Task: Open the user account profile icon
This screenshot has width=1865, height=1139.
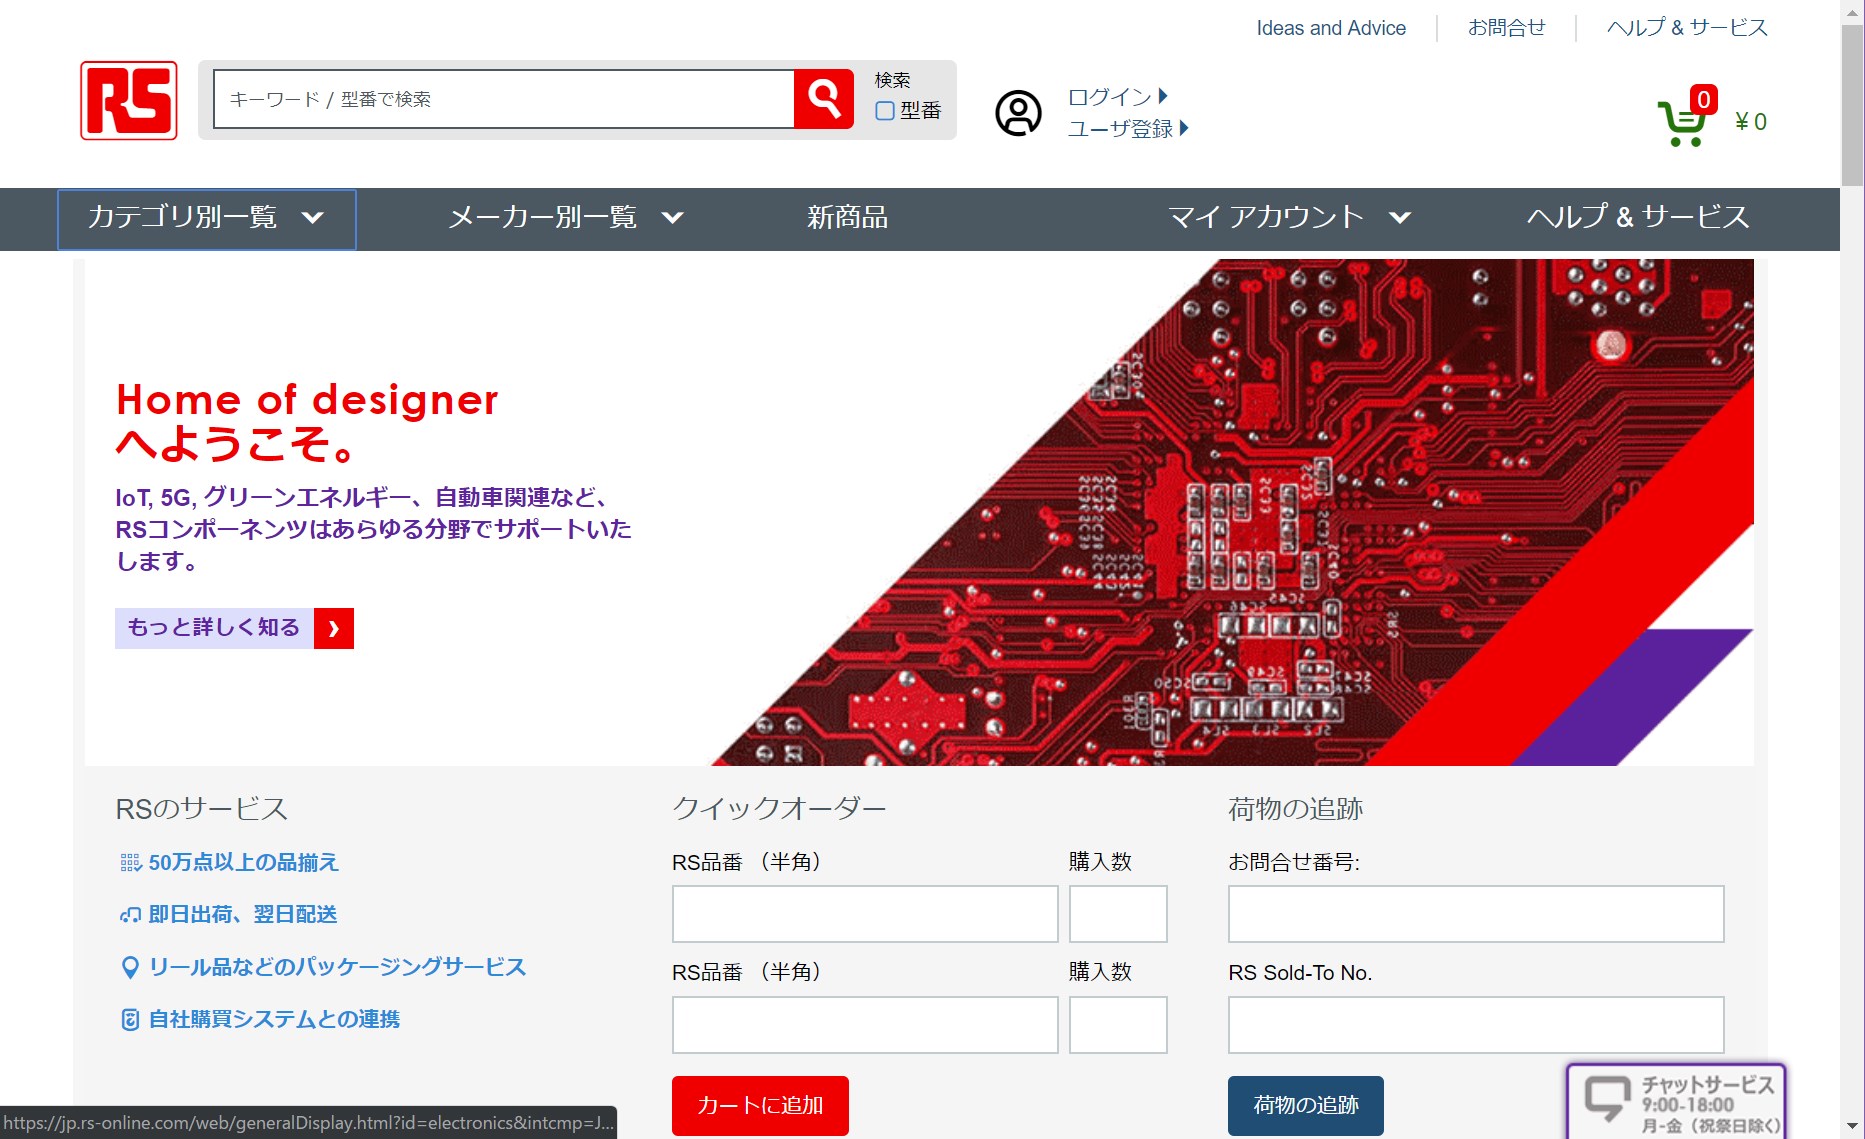Action: [1018, 113]
